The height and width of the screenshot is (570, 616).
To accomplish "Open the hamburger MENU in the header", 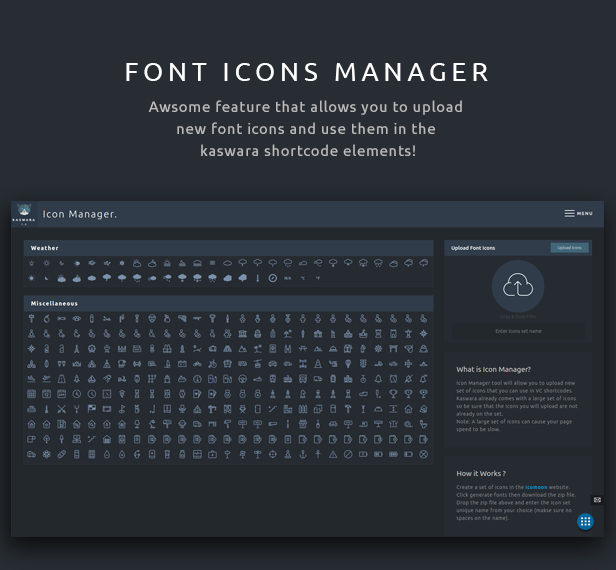I will tap(578, 213).
